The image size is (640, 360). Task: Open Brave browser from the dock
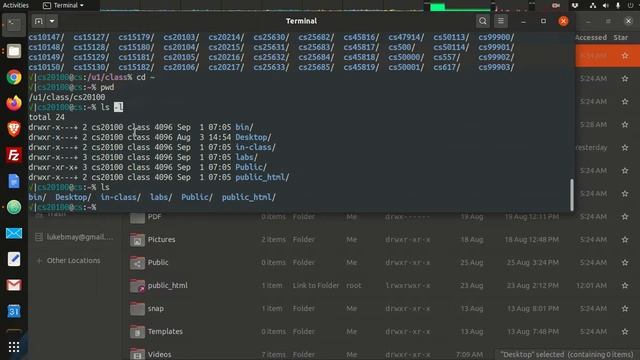(14, 129)
